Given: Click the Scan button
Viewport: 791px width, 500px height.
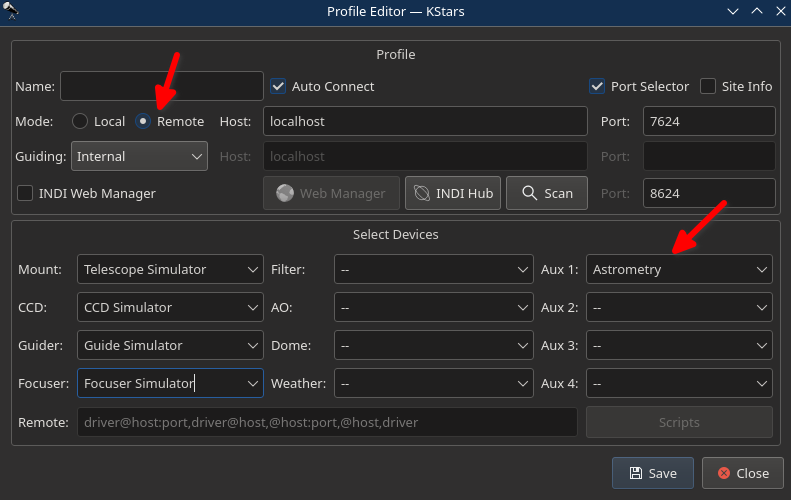Looking at the screenshot, I should pyautogui.click(x=547, y=193).
